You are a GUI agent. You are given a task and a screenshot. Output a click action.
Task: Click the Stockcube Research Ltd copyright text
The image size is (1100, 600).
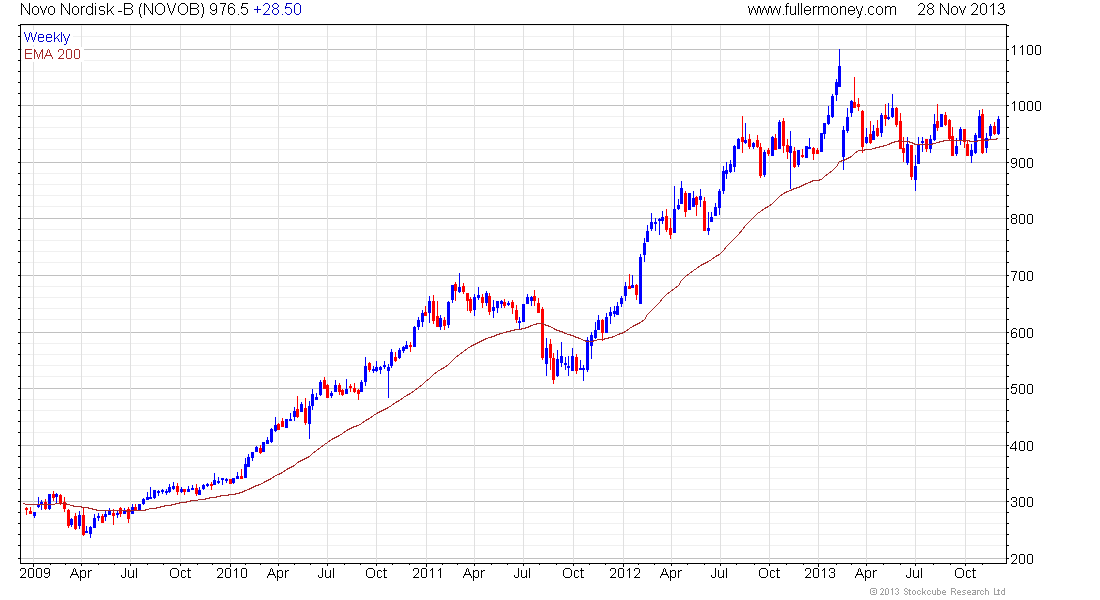937,592
